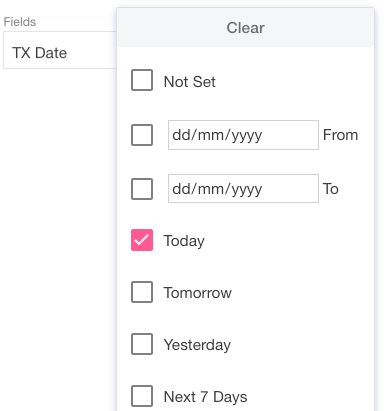Click the Clear button
Viewport: 388px width, 411px height.
(x=246, y=28)
